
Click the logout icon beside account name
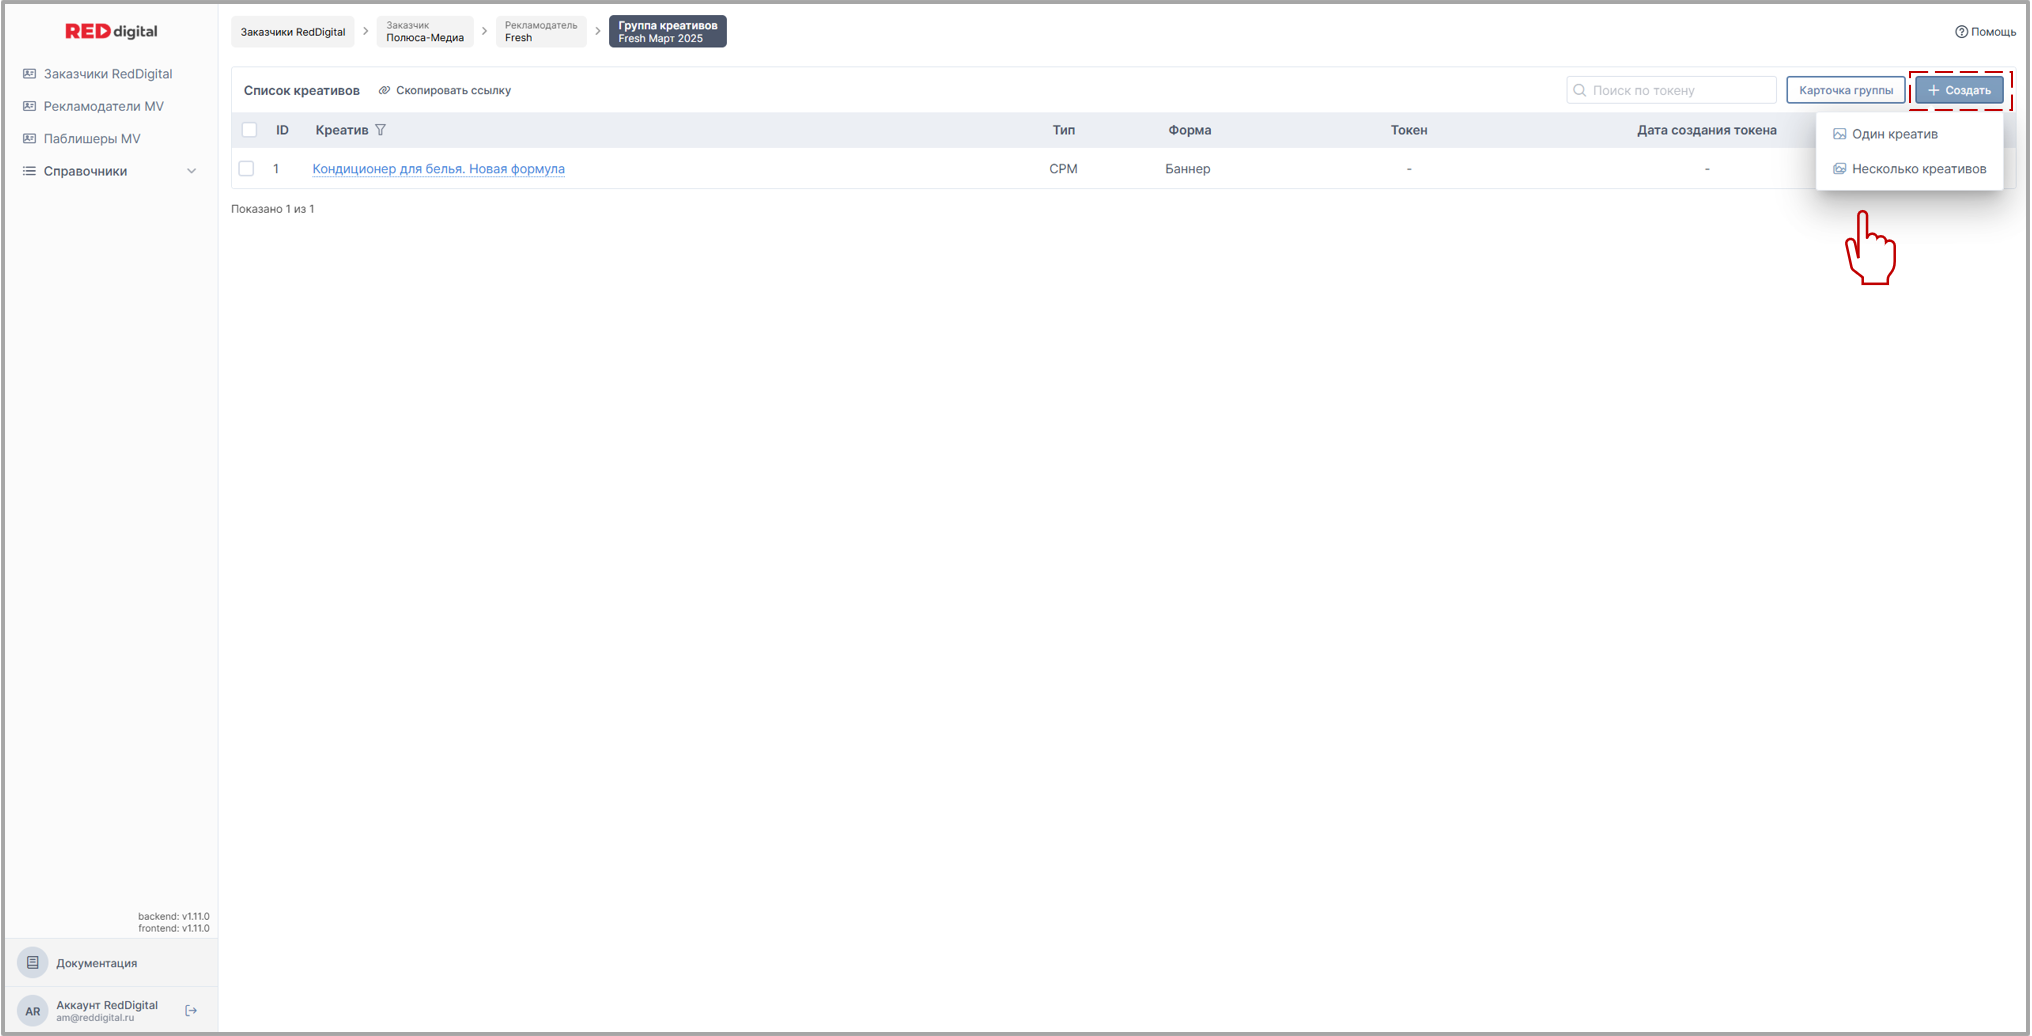[x=191, y=1011]
